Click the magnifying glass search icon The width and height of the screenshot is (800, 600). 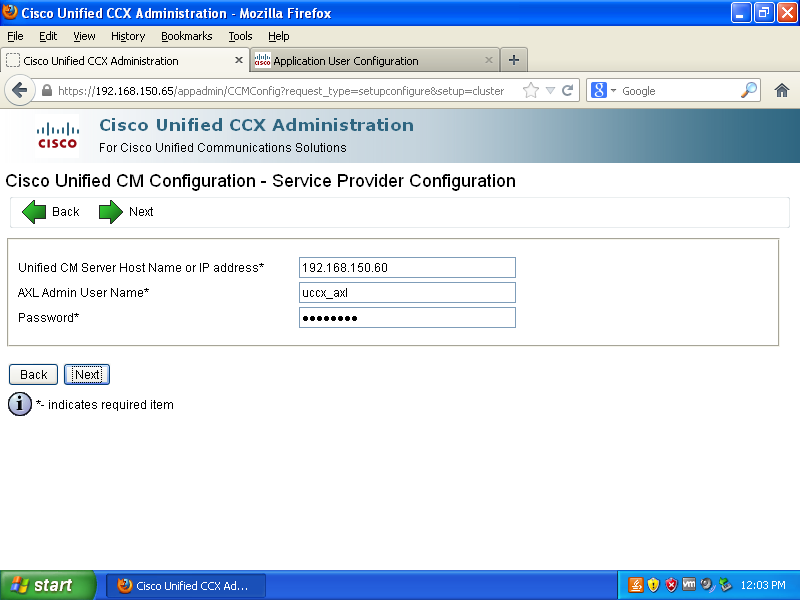coord(748,90)
